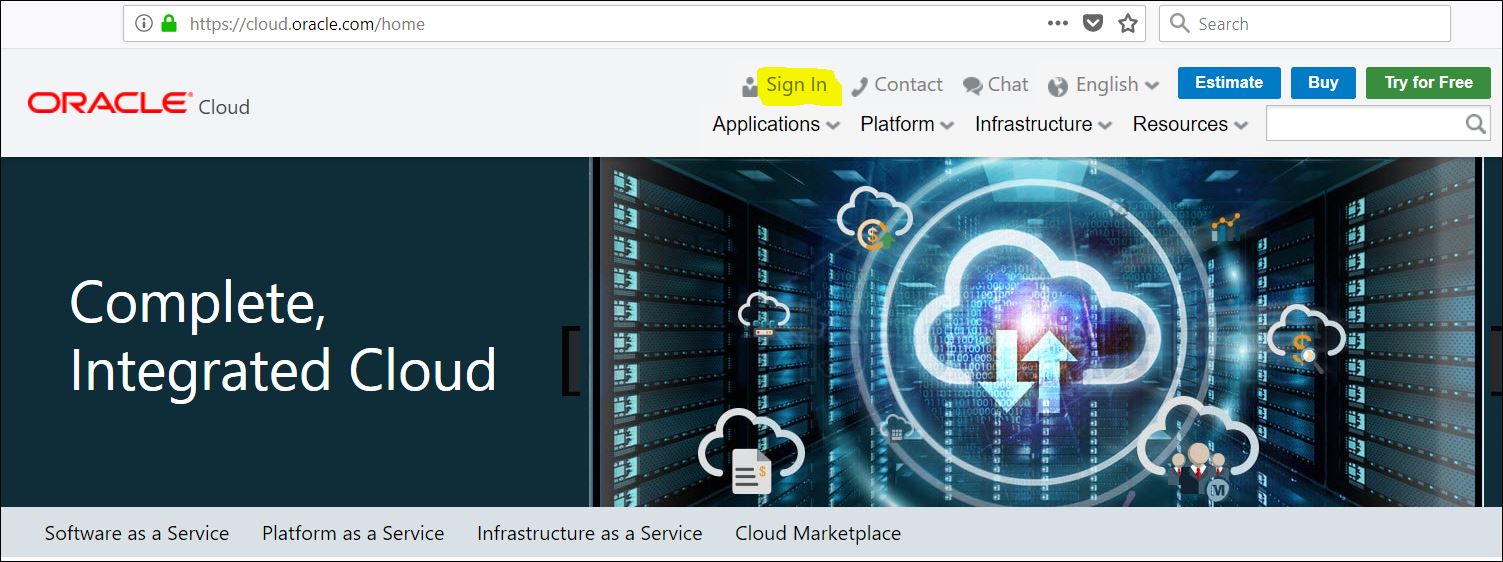Expand the Resources menu
This screenshot has width=1503, height=562.
click(x=1190, y=124)
